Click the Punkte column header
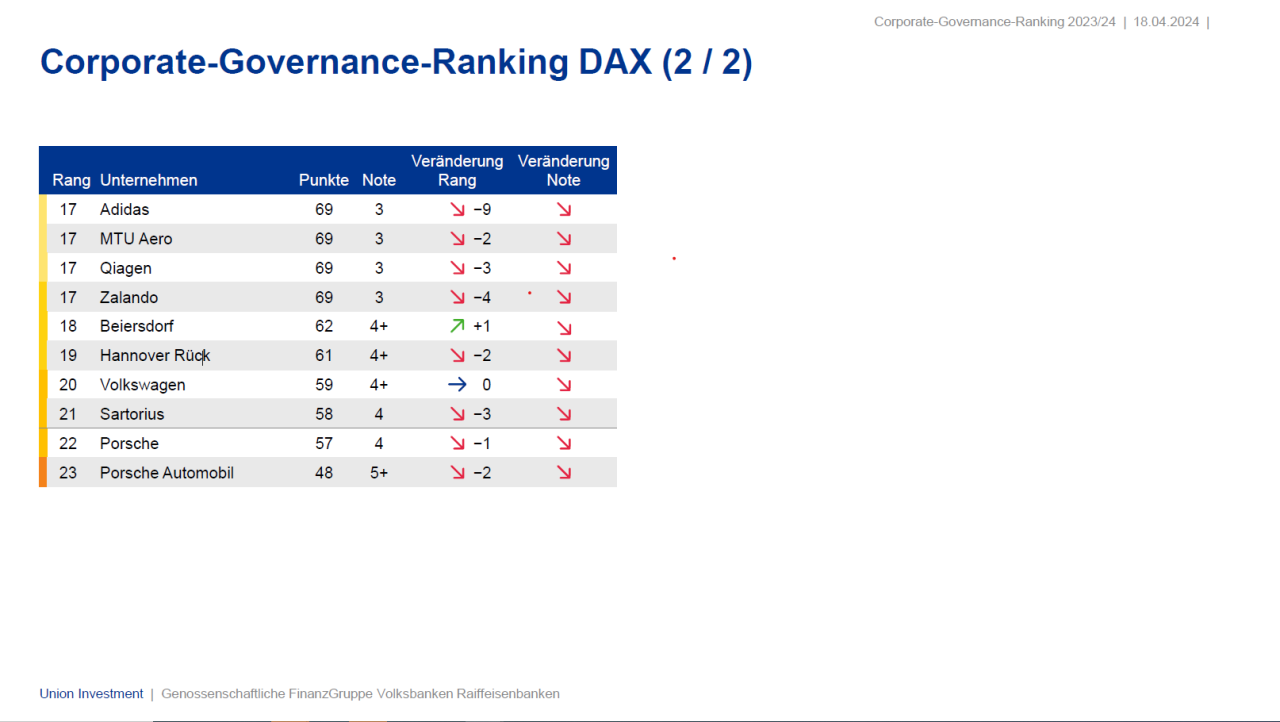The height and width of the screenshot is (722, 1280). tap(323, 180)
